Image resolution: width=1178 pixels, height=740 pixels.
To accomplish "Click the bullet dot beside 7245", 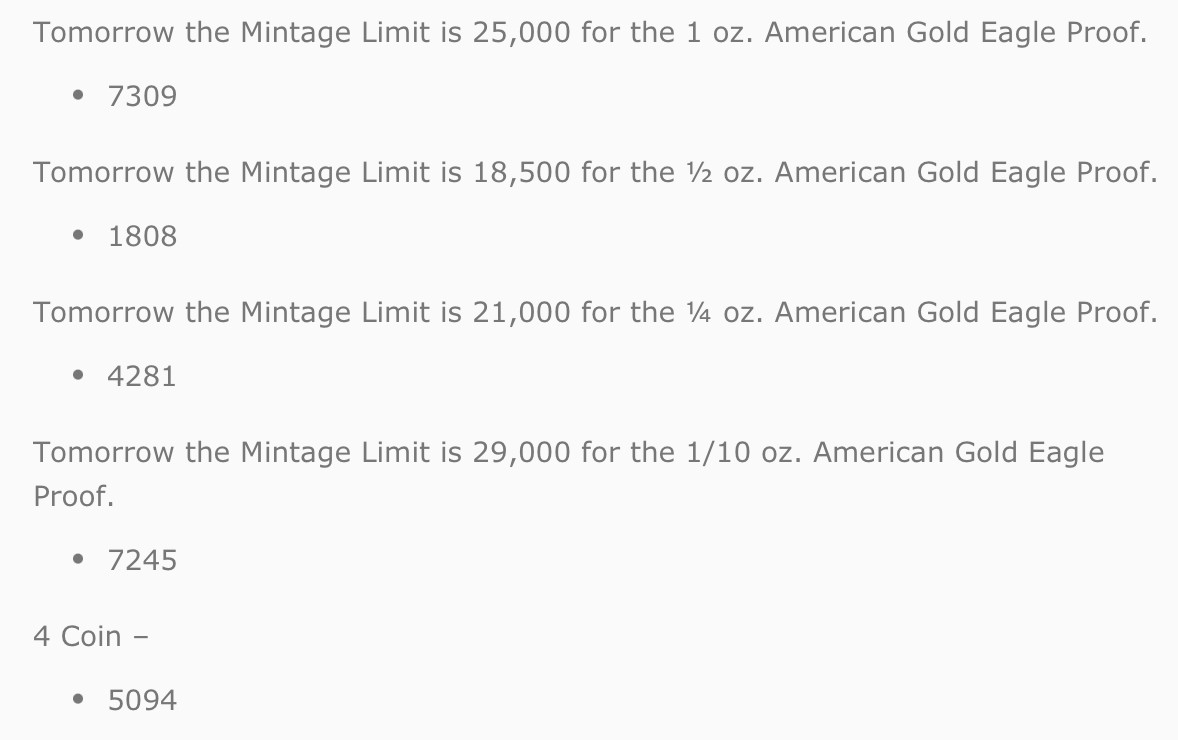I will point(78,560).
